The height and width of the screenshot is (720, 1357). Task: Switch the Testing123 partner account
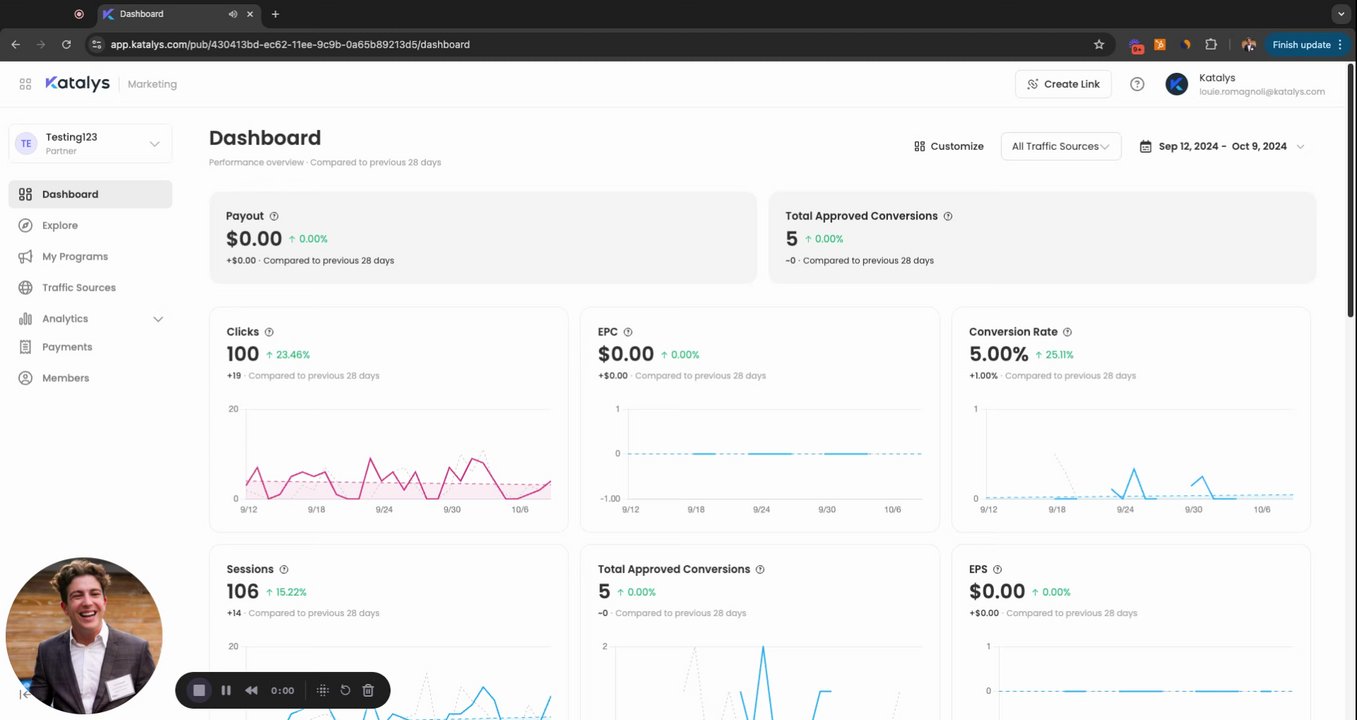coord(90,143)
